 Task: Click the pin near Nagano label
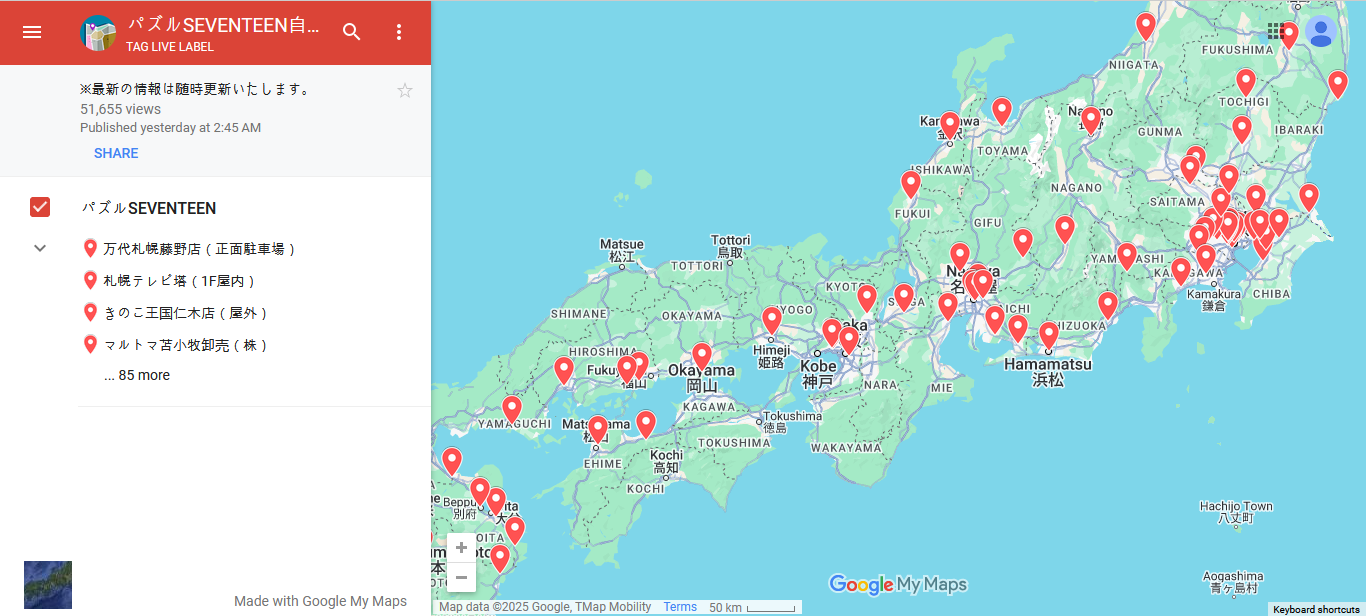click(x=1091, y=122)
